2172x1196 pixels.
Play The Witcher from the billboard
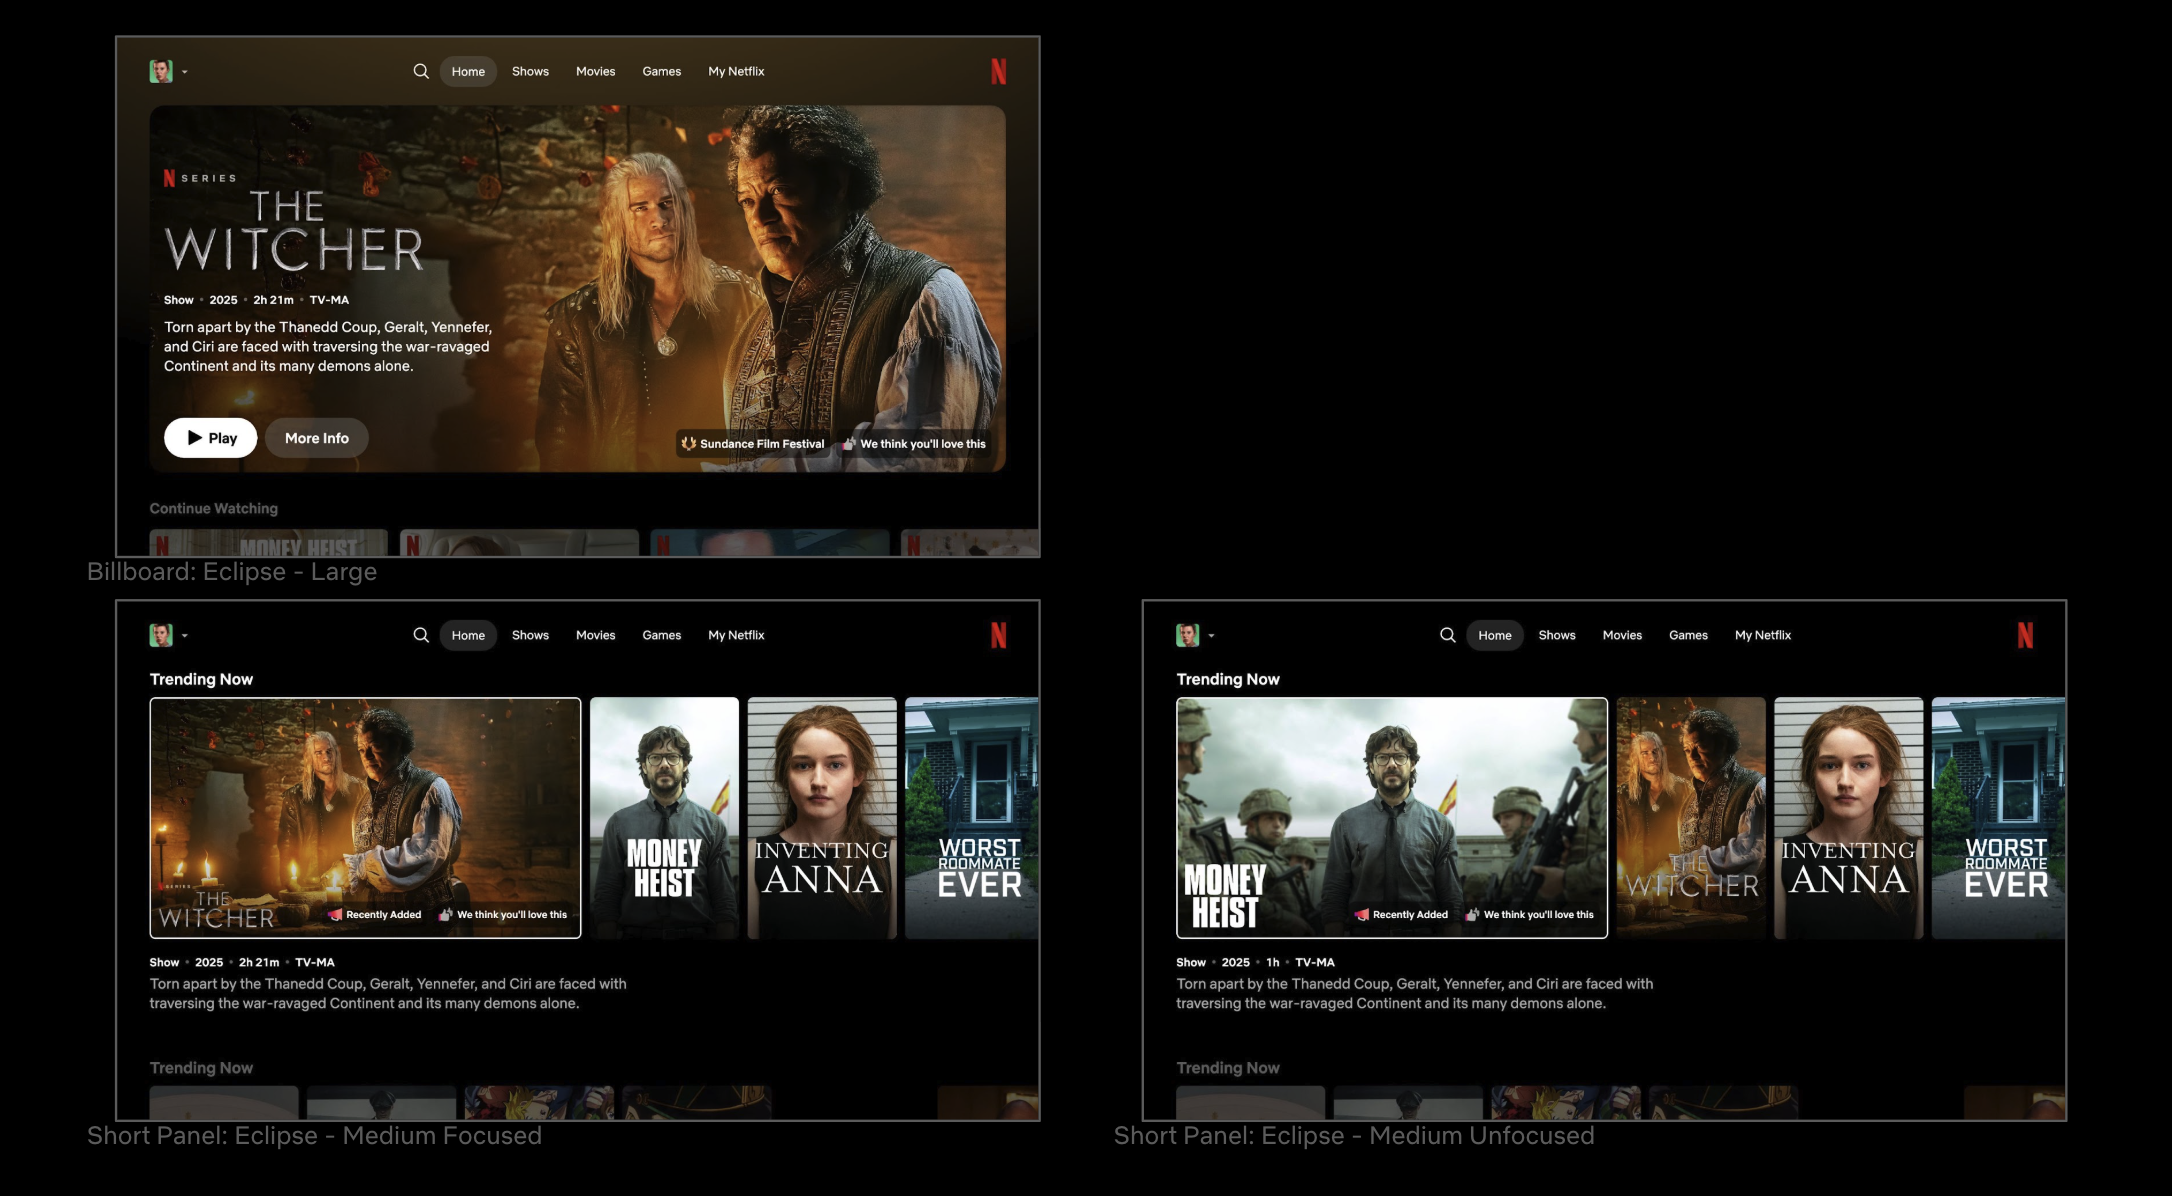point(210,438)
